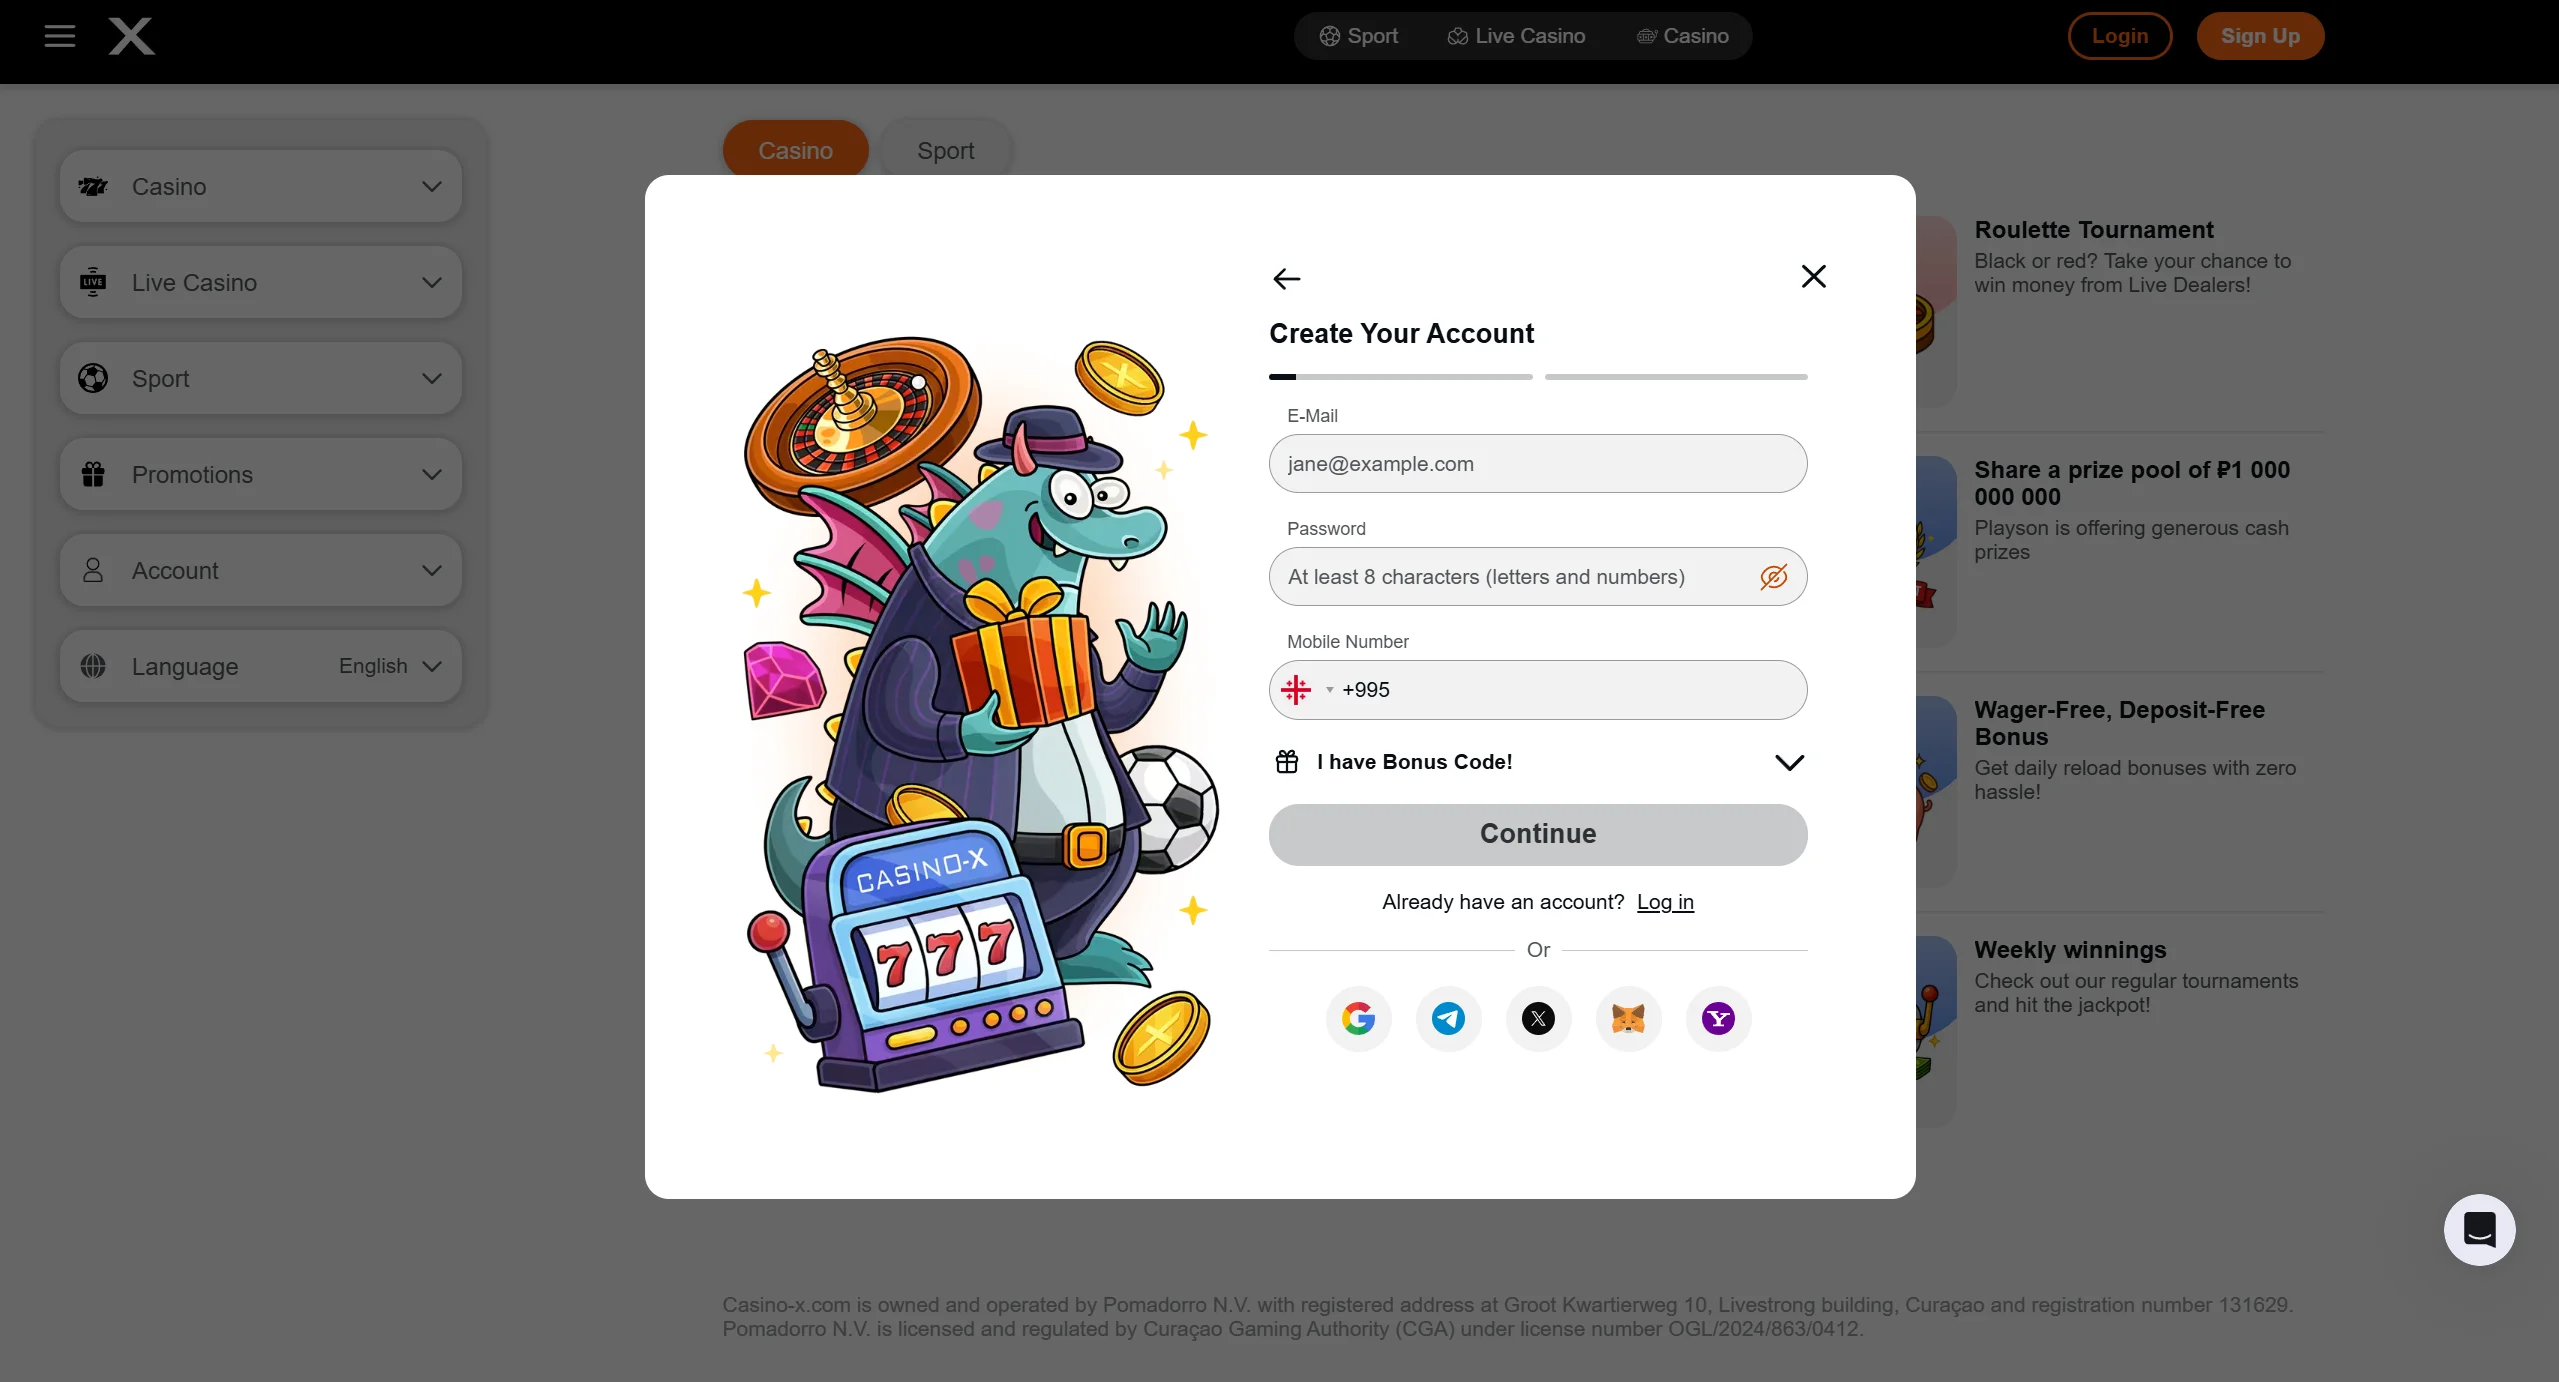Switch to the Sport promotions tab
This screenshot has width=2559, height=1382.
point(945,151)
